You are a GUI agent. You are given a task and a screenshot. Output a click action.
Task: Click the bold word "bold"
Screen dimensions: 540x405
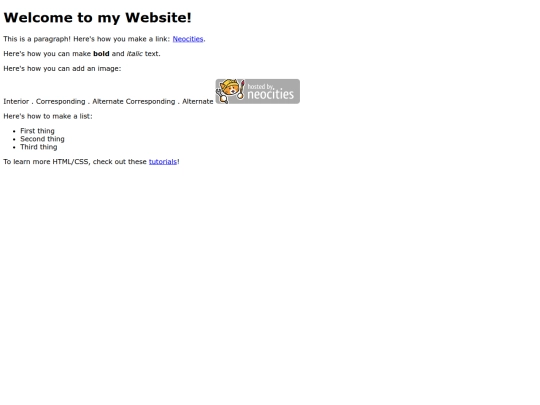101,54
